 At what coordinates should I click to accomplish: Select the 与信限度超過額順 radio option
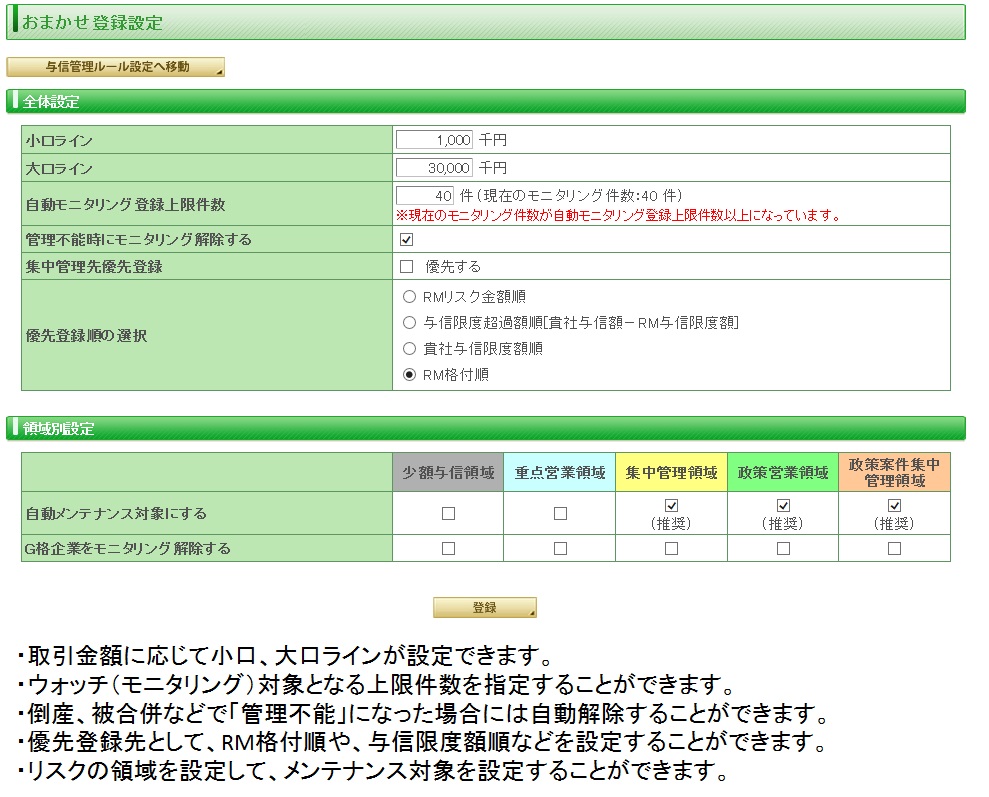point(409,322)
